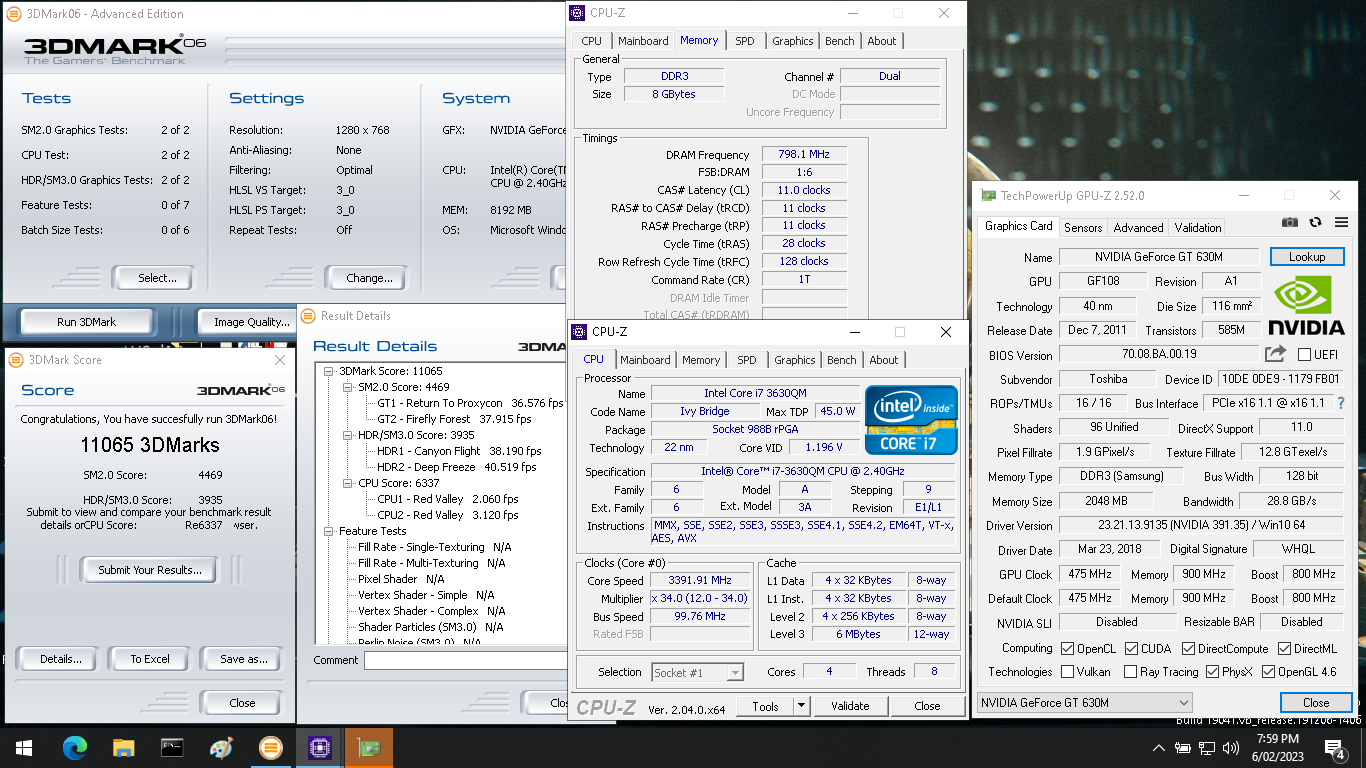Open the CPU-Z Tools dropdown arrow
This screenshot has height=768, width=1366.
801,706
